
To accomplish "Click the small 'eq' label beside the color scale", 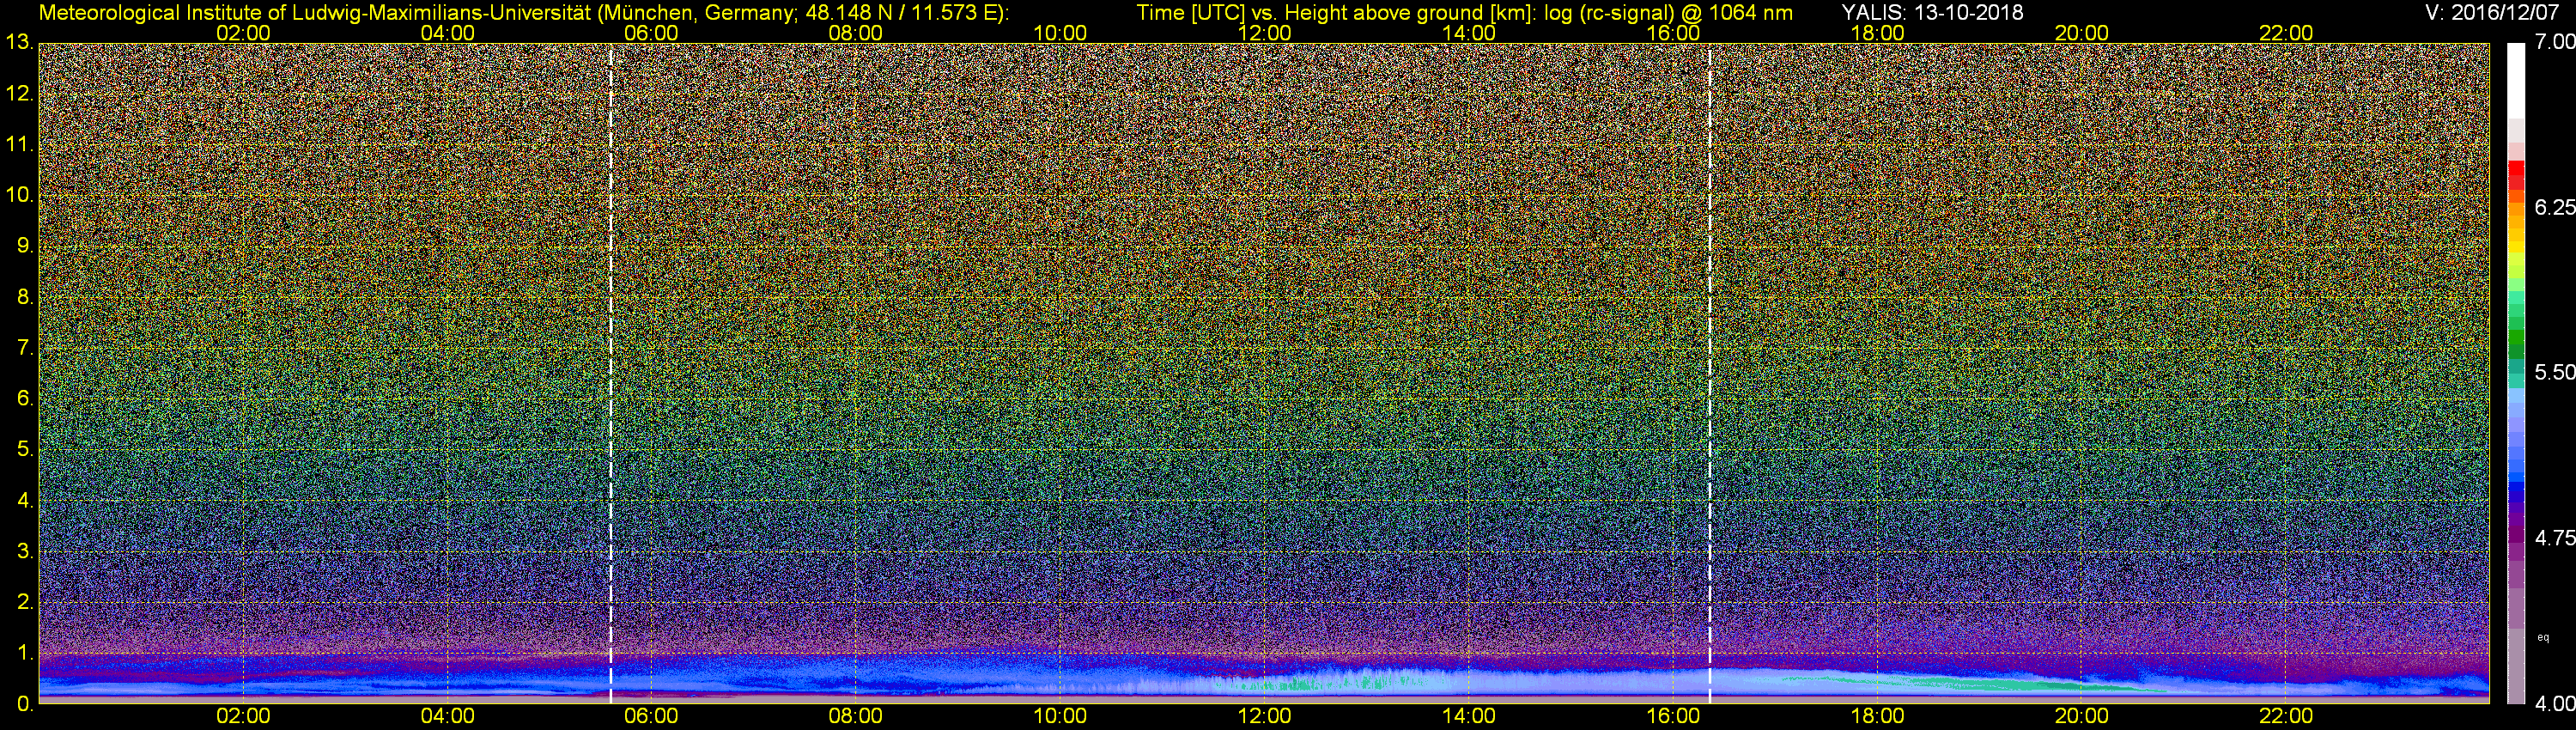I will click(x=2543, y=637).
